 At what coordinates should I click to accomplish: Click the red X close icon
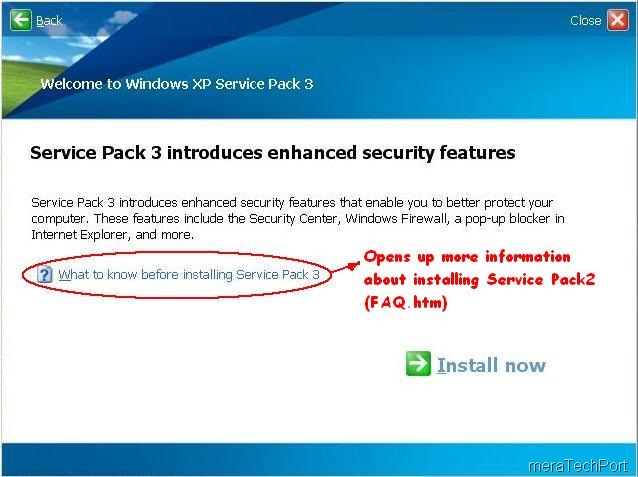pos(618,20)
